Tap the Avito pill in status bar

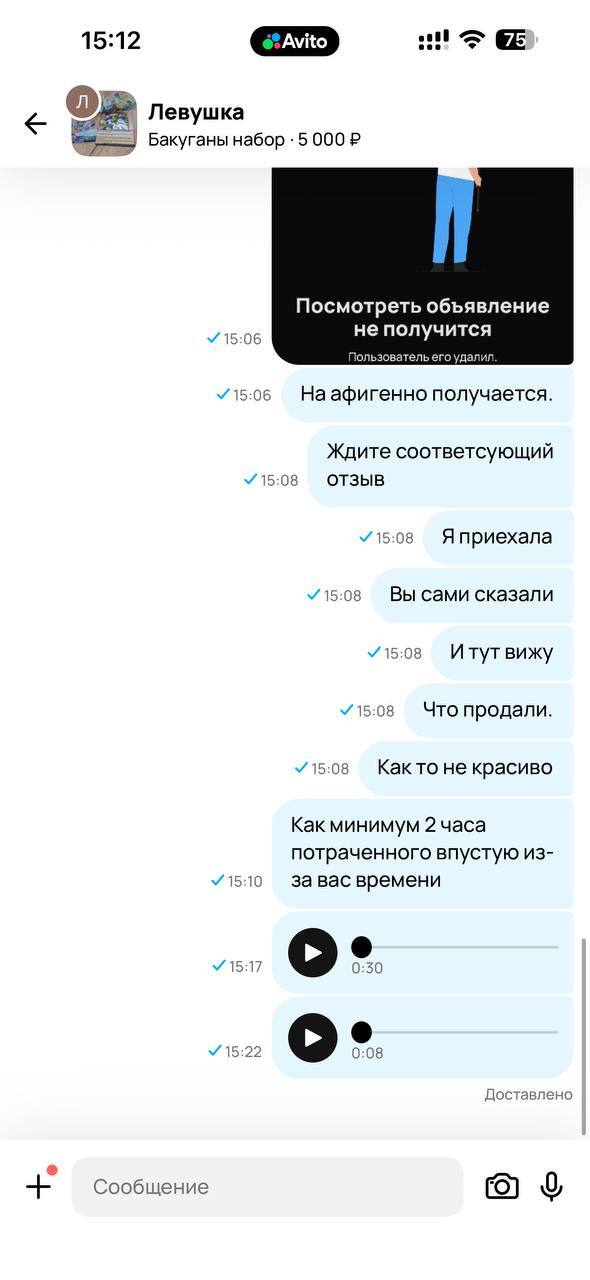295,41
